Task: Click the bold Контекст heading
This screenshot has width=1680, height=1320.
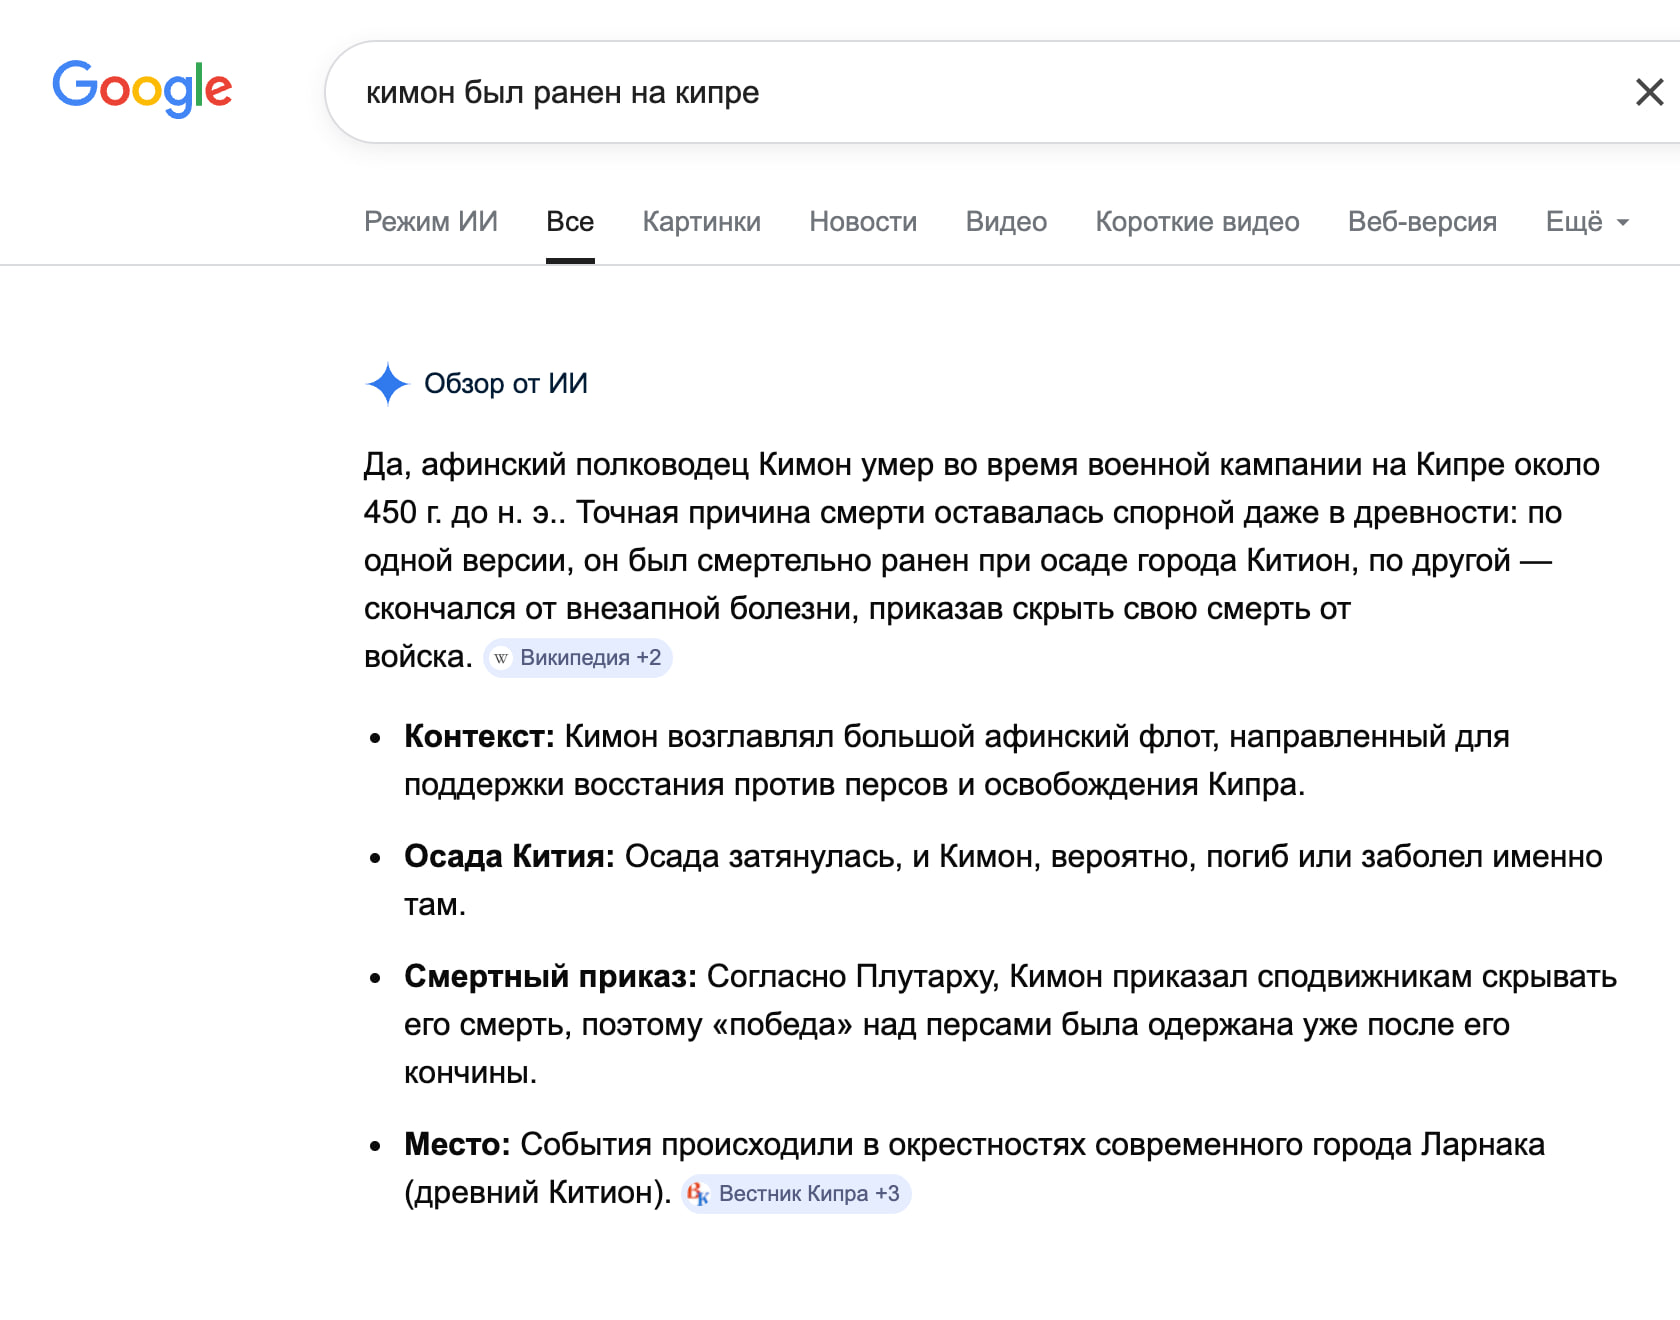Action: [x=478, y=737]
